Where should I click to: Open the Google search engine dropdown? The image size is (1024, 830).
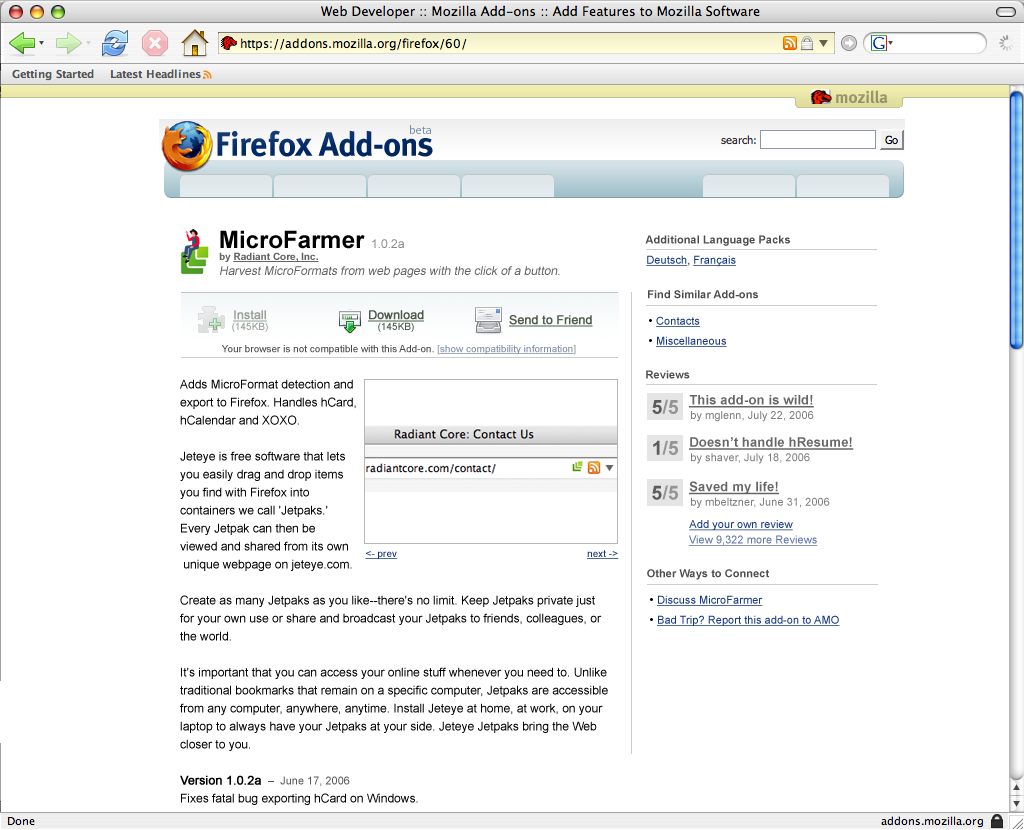[x=882, y=44]
